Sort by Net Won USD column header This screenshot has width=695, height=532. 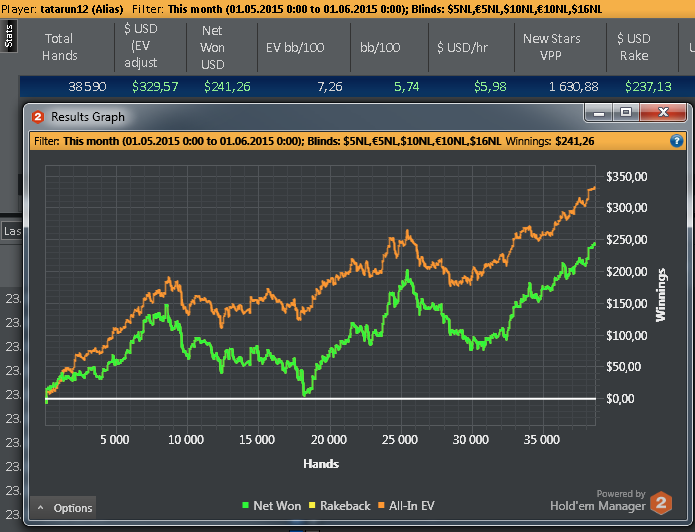tap(213, 47)
